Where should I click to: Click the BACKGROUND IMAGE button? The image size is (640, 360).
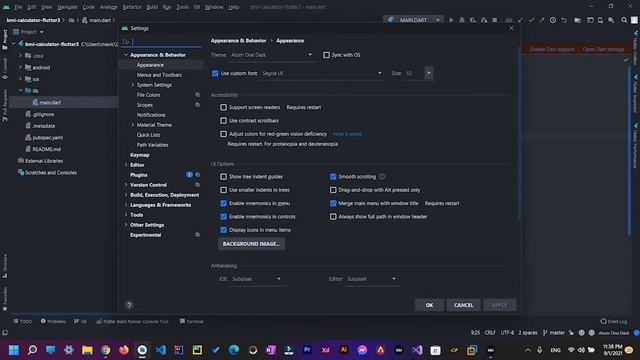[251, 244]
